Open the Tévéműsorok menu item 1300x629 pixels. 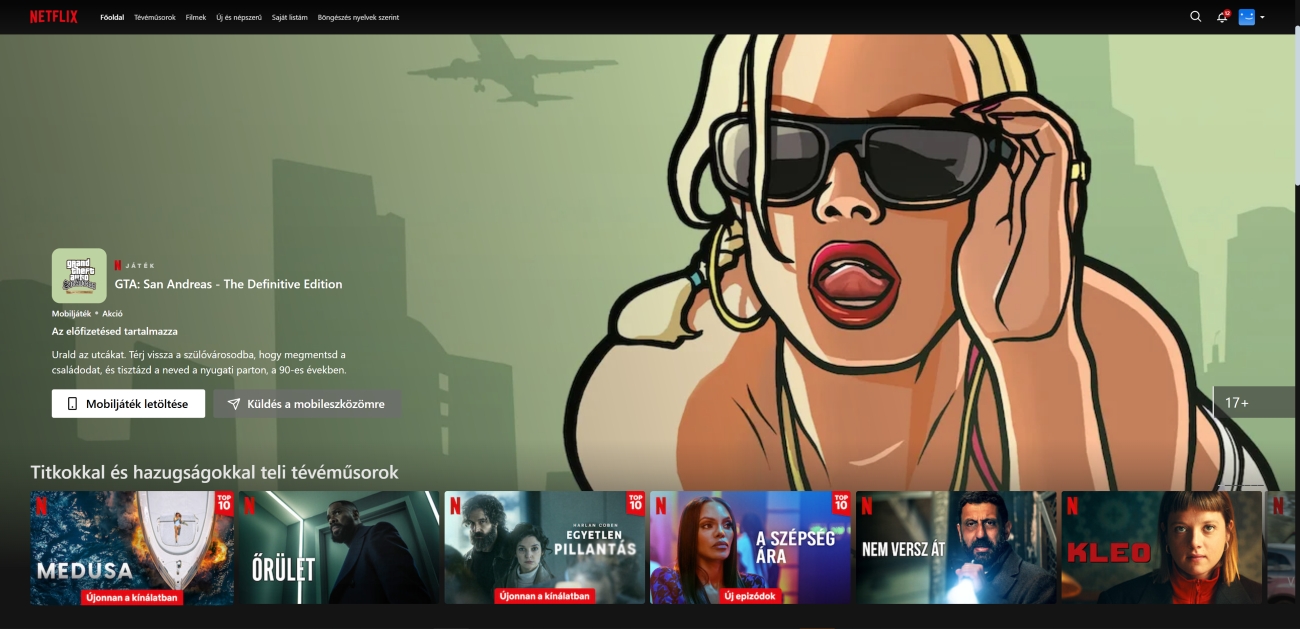coord(155,18)
